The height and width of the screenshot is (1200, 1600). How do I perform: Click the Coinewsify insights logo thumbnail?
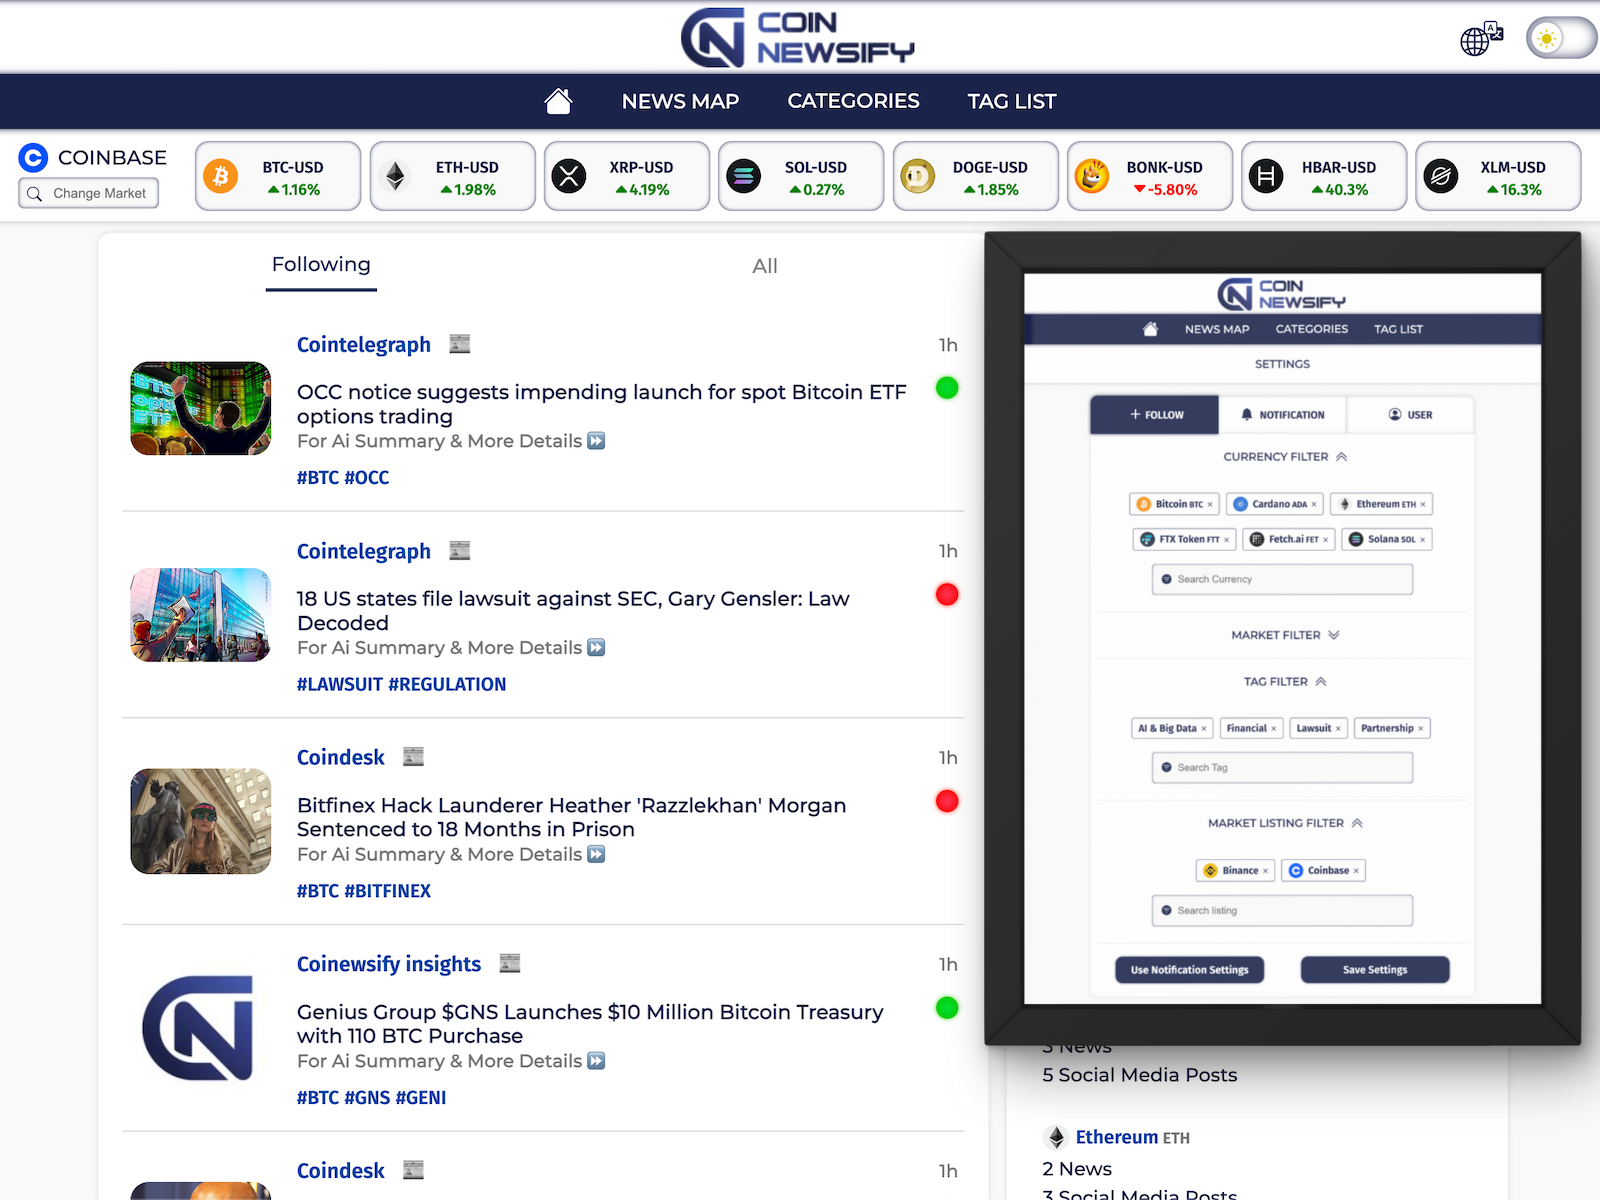[x=200, y=1028]
